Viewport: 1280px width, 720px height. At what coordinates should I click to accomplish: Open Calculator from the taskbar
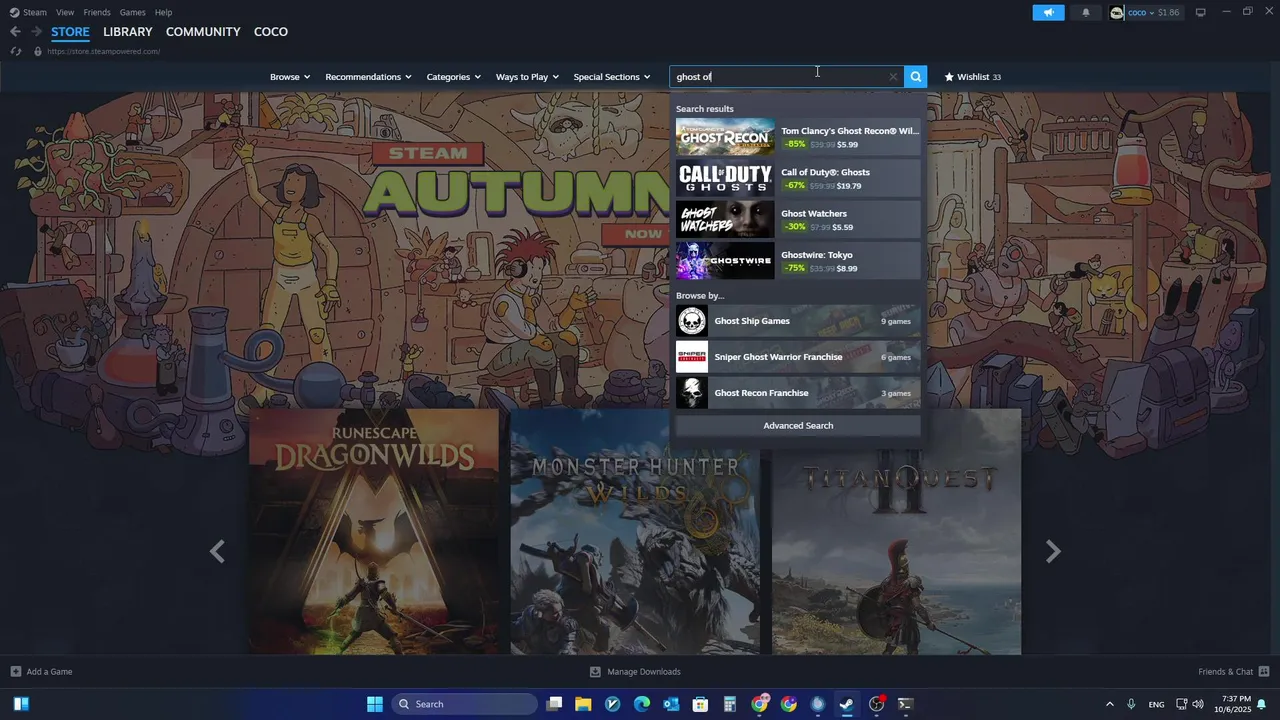730,704
